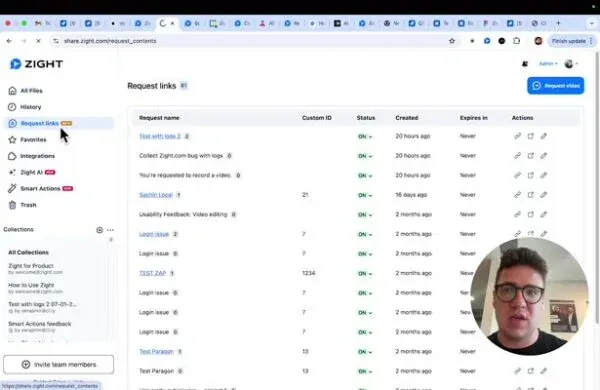Image resolution: width=600 pixels, height=390 pixels.
Task: Edit icon for You're requested to record row
Action: [543, 175]
